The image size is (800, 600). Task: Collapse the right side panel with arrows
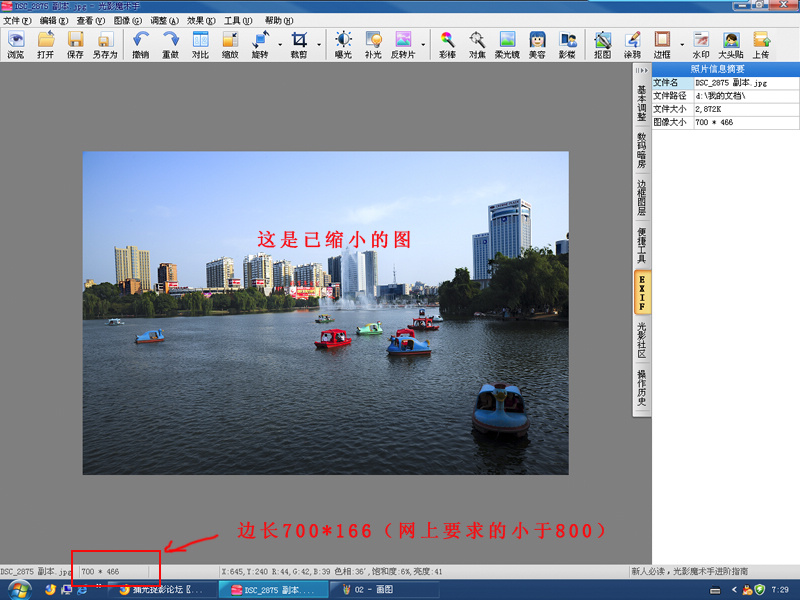[642, 70]
